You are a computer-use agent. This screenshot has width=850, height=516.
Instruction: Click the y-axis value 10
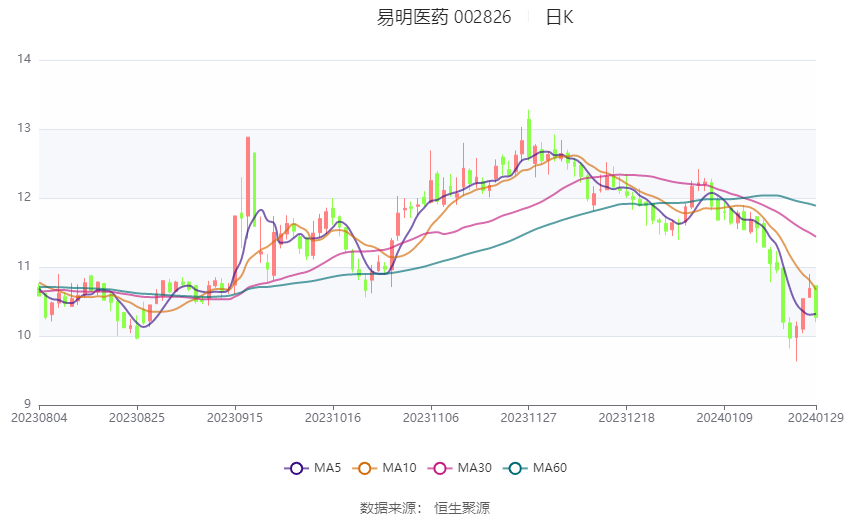point(24,335)
